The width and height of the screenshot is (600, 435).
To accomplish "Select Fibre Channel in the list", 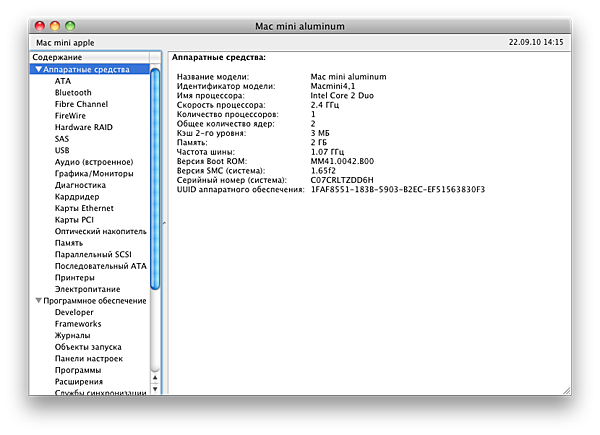I will [81, 104].
